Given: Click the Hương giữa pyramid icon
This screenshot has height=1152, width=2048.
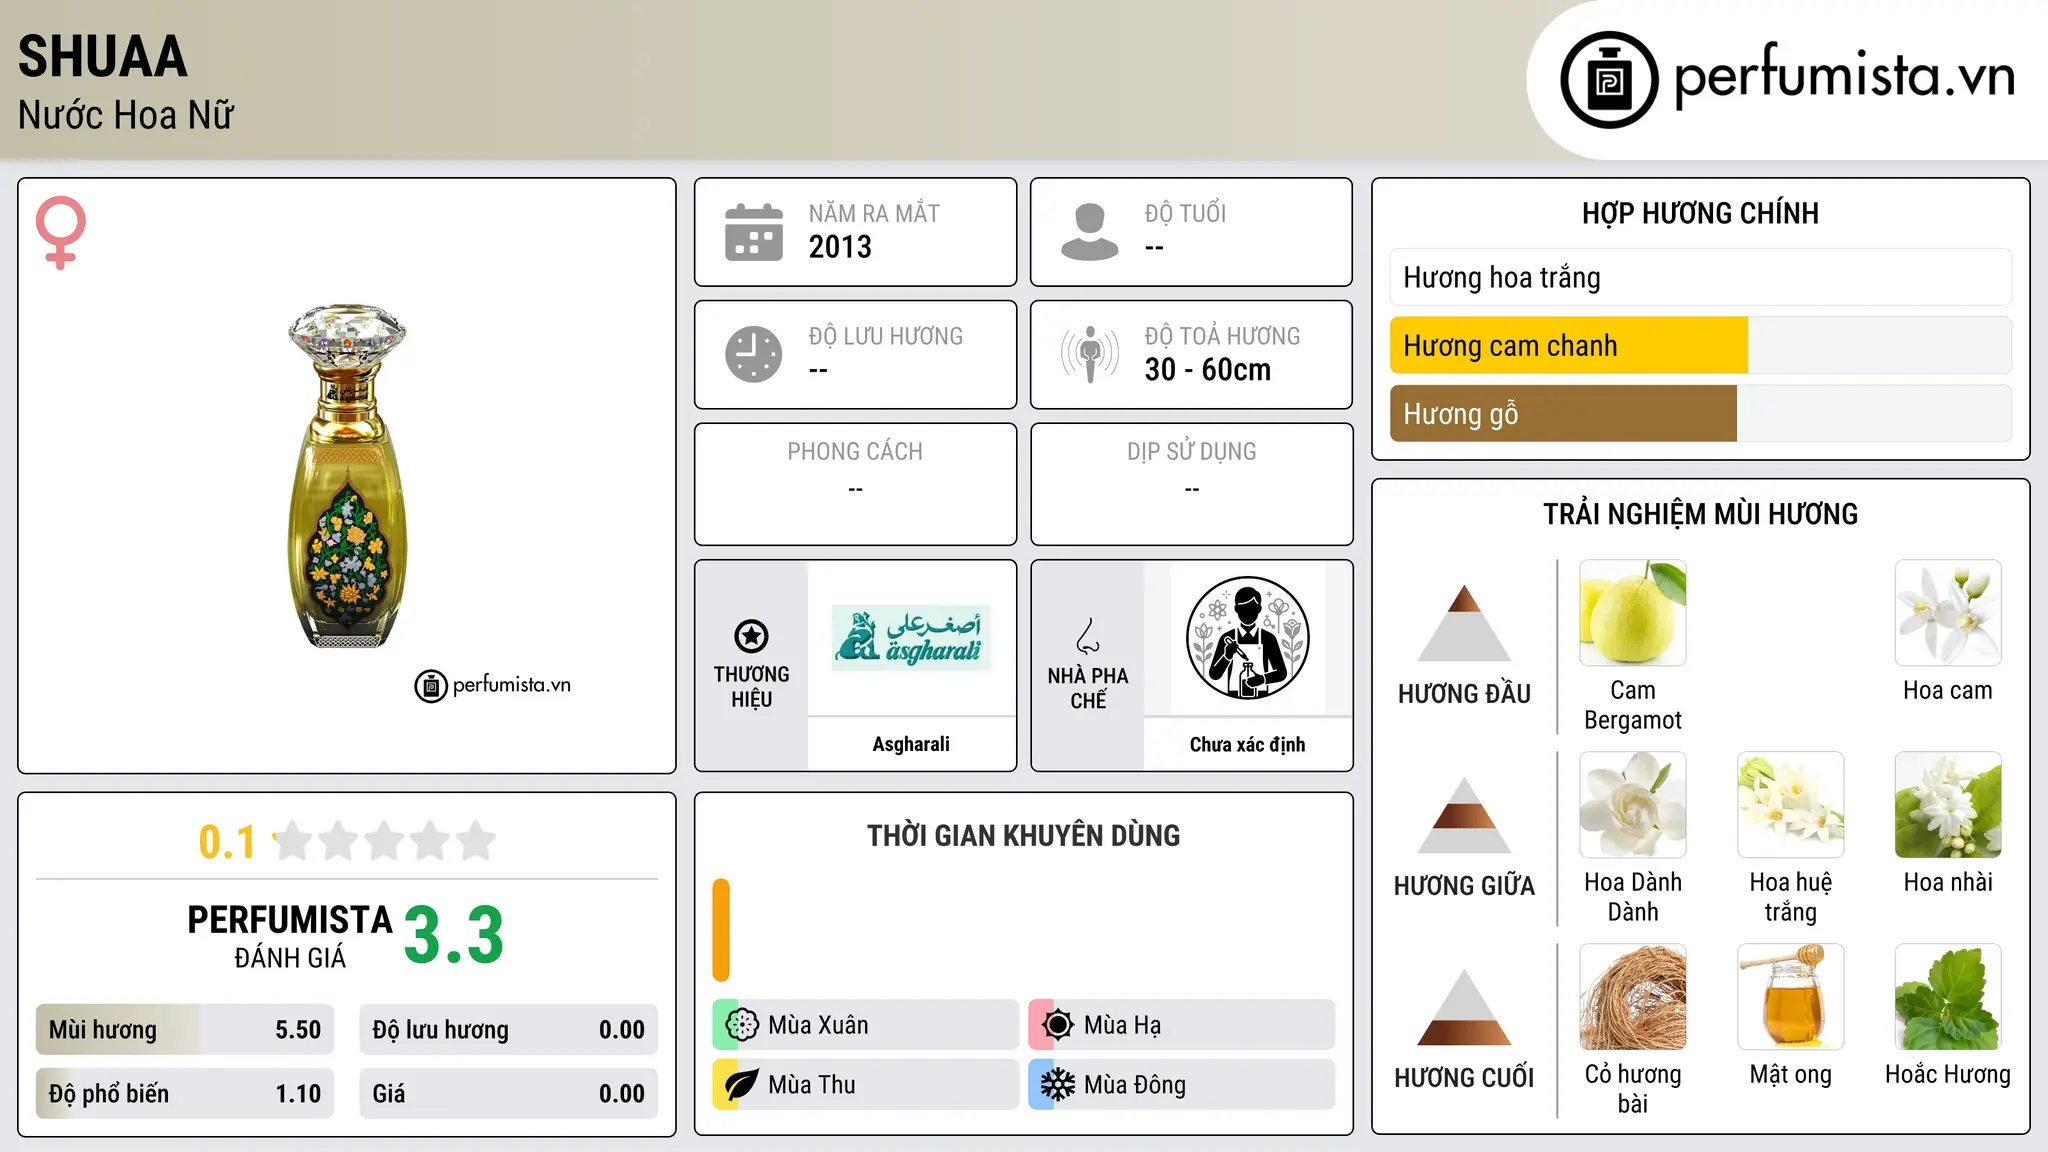Looking at the screenshot, I should 1464,815.
